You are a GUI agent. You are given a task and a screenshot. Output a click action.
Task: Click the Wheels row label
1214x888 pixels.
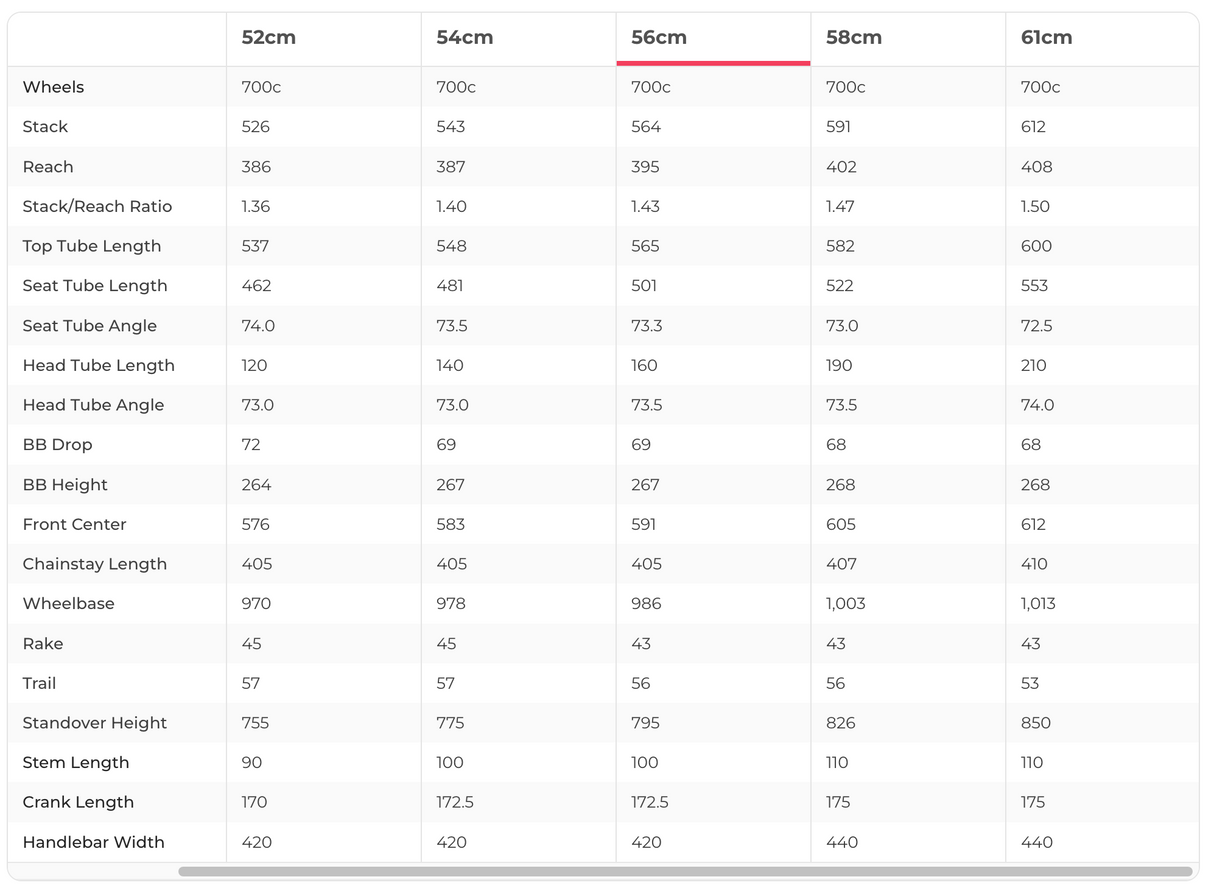(53, 87)
